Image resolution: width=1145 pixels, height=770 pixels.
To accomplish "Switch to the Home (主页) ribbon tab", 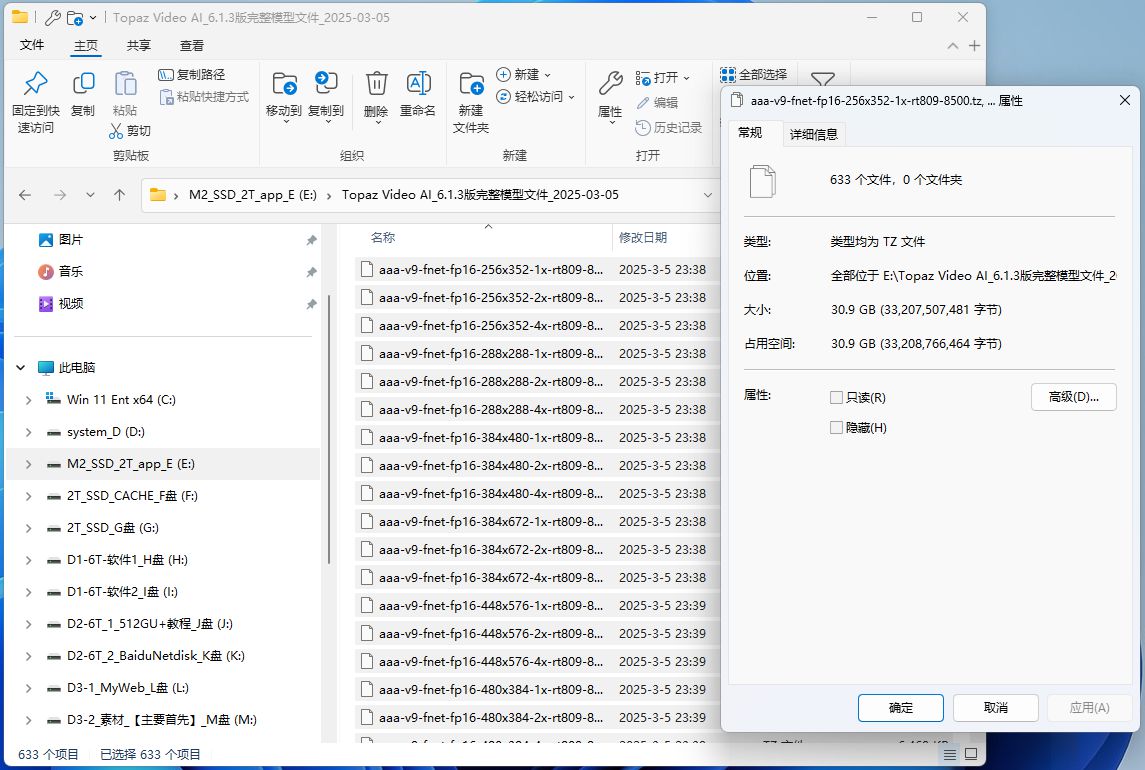I will pos(85,45).
